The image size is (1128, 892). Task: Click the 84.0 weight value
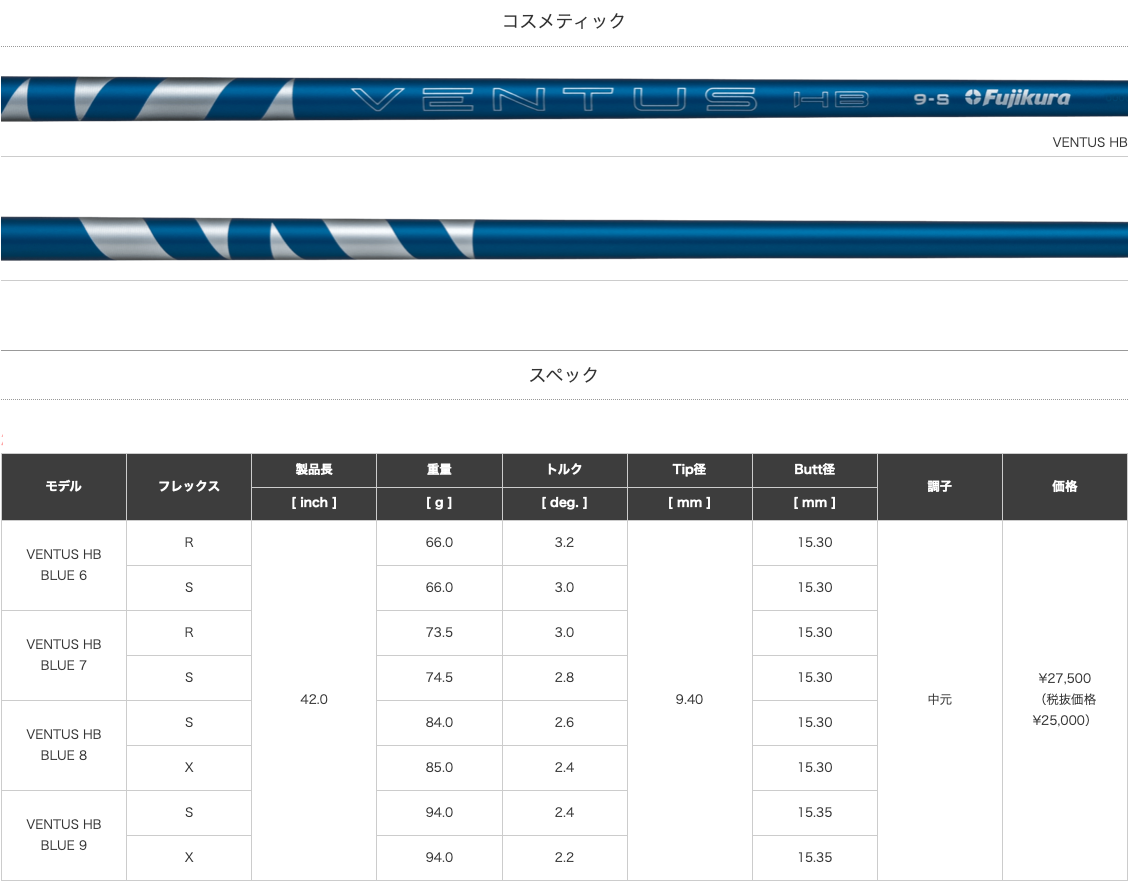(x=439, y=722)
